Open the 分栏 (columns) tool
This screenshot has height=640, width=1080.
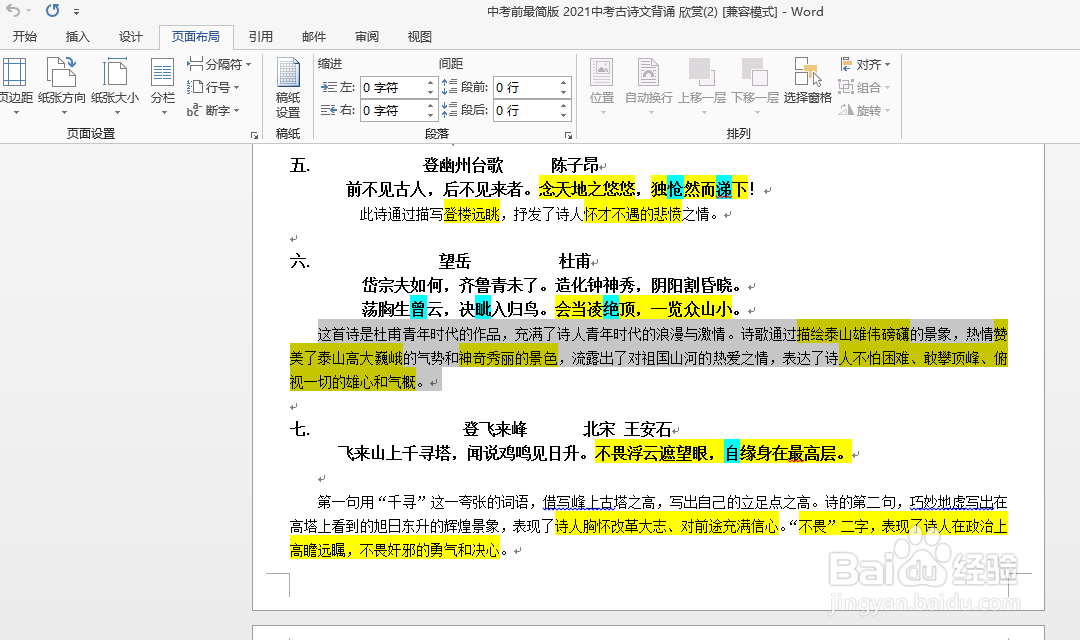tap(162, 85)
